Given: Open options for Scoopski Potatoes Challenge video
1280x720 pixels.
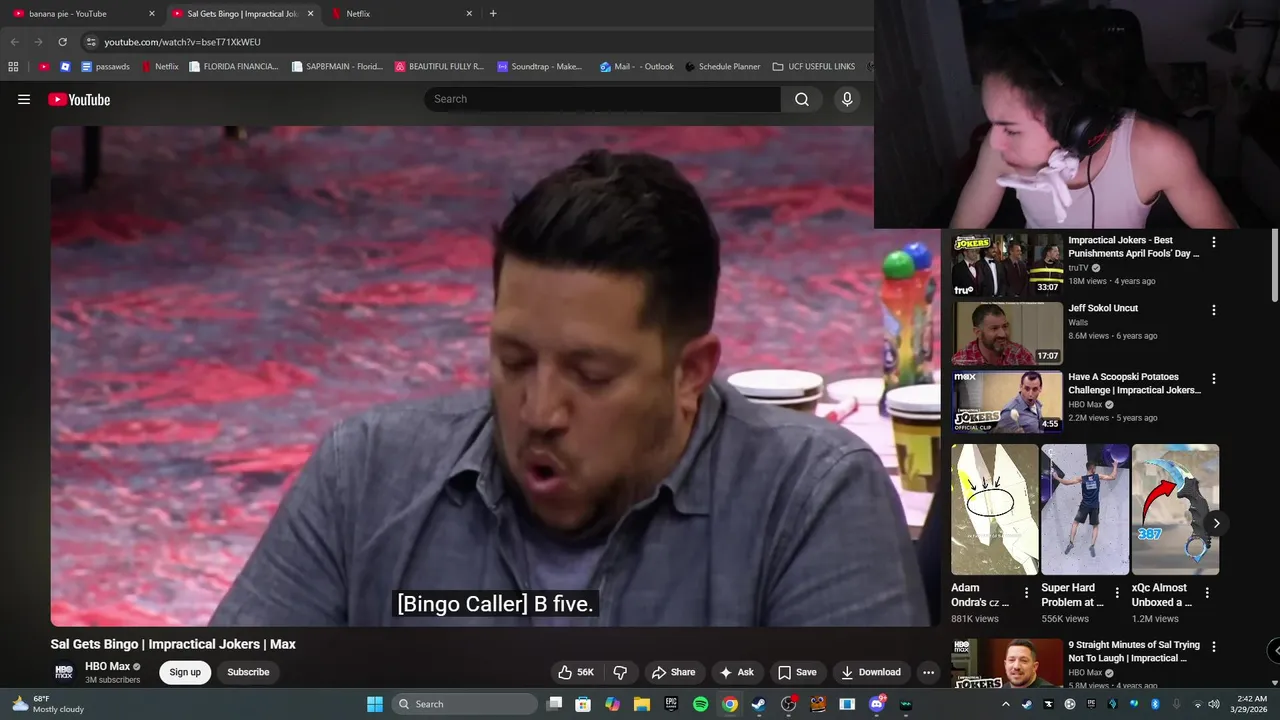Looking at the screenshot, I should 1214,379.
